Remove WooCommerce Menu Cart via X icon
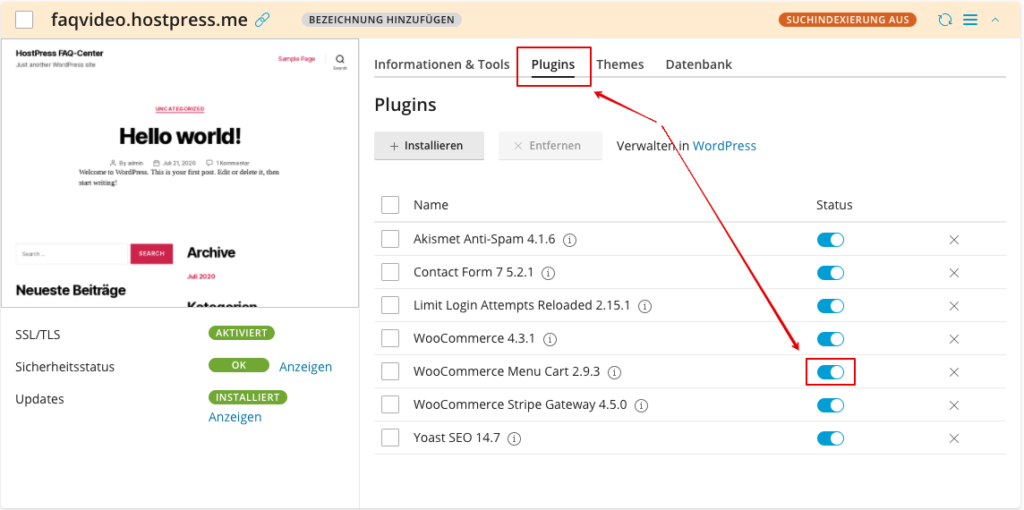The width and height of the screenshot is (1024, 510). point(953,372)
